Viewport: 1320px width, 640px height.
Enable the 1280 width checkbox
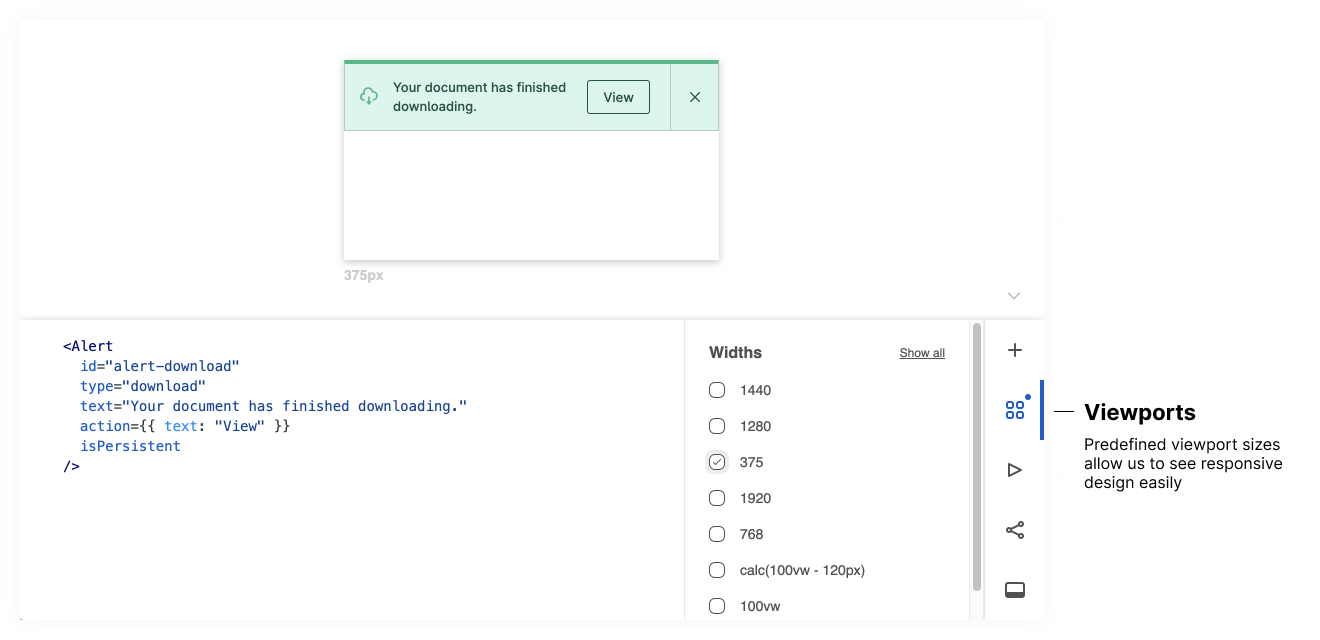click(717, 426)
